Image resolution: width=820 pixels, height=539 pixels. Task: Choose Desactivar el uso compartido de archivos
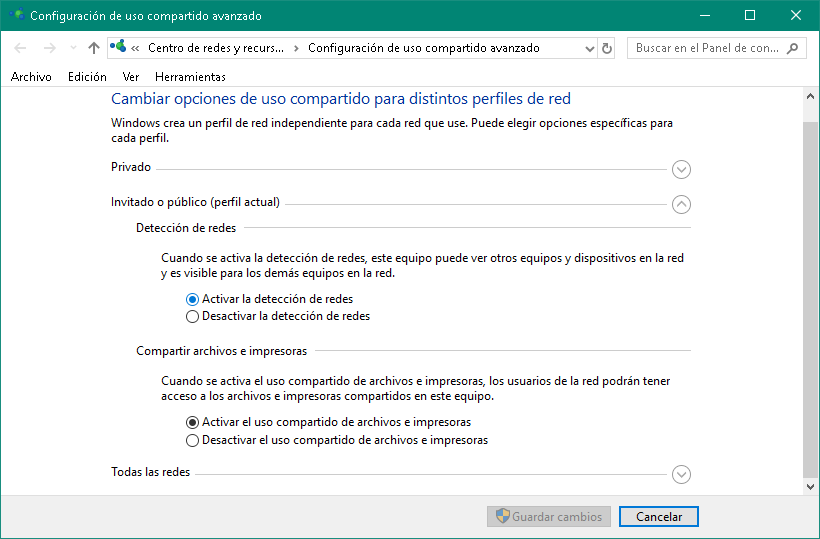click(193, 440)
